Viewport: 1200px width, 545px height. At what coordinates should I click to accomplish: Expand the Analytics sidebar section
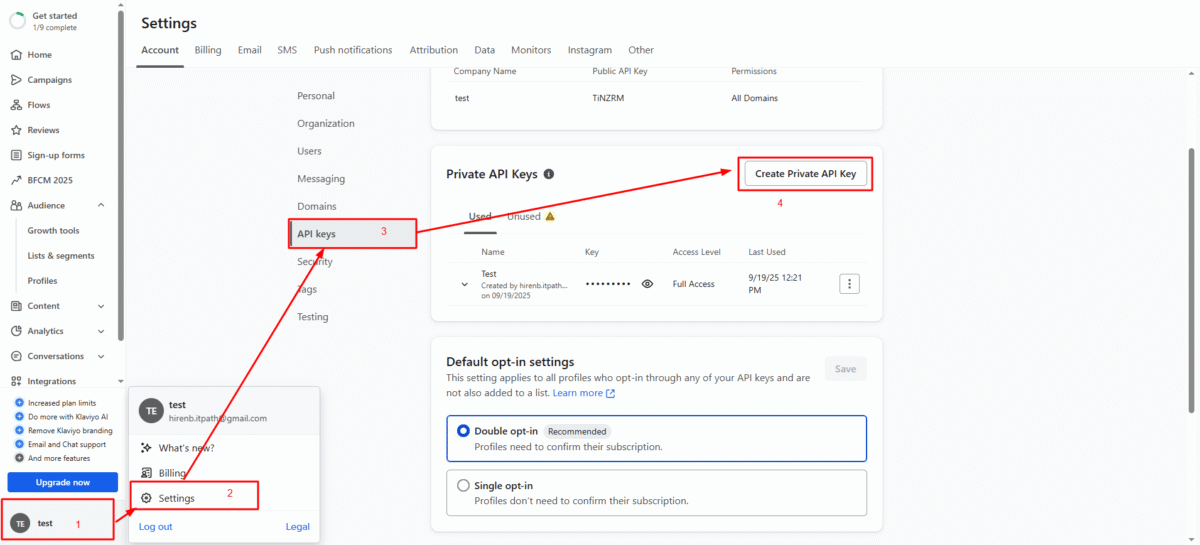(101, 331)
